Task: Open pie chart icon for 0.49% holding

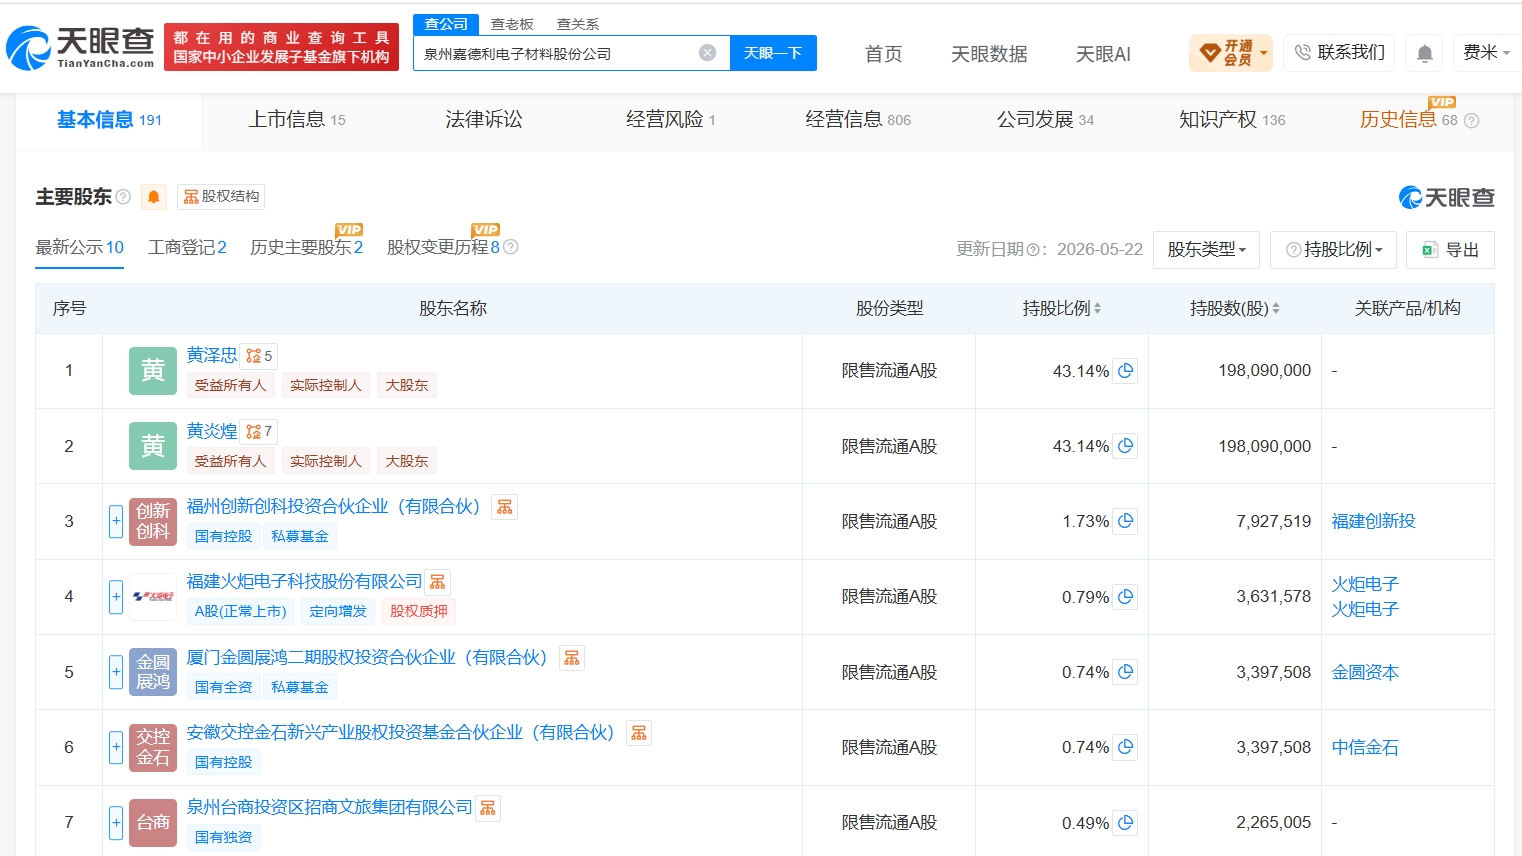Action: [1125, 823]
